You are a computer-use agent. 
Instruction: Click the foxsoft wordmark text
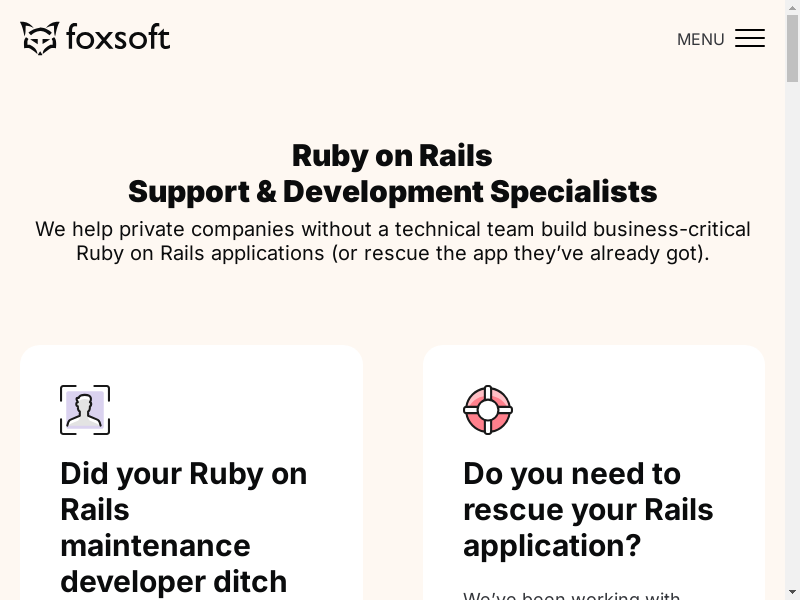[x=118, y=38]
